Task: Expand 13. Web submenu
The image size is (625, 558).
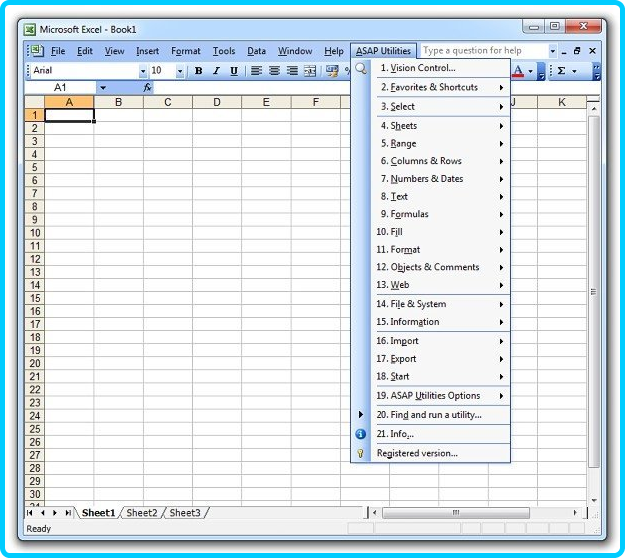Action: 440,285
